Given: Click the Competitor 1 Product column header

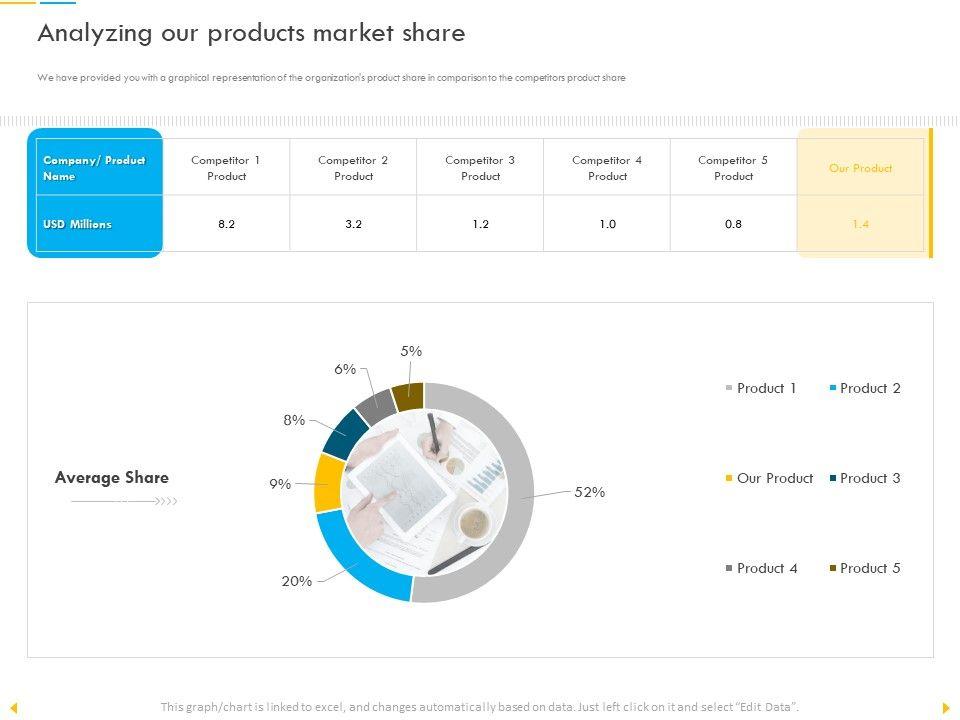Looking at the screenshot, I should (226, 168).
